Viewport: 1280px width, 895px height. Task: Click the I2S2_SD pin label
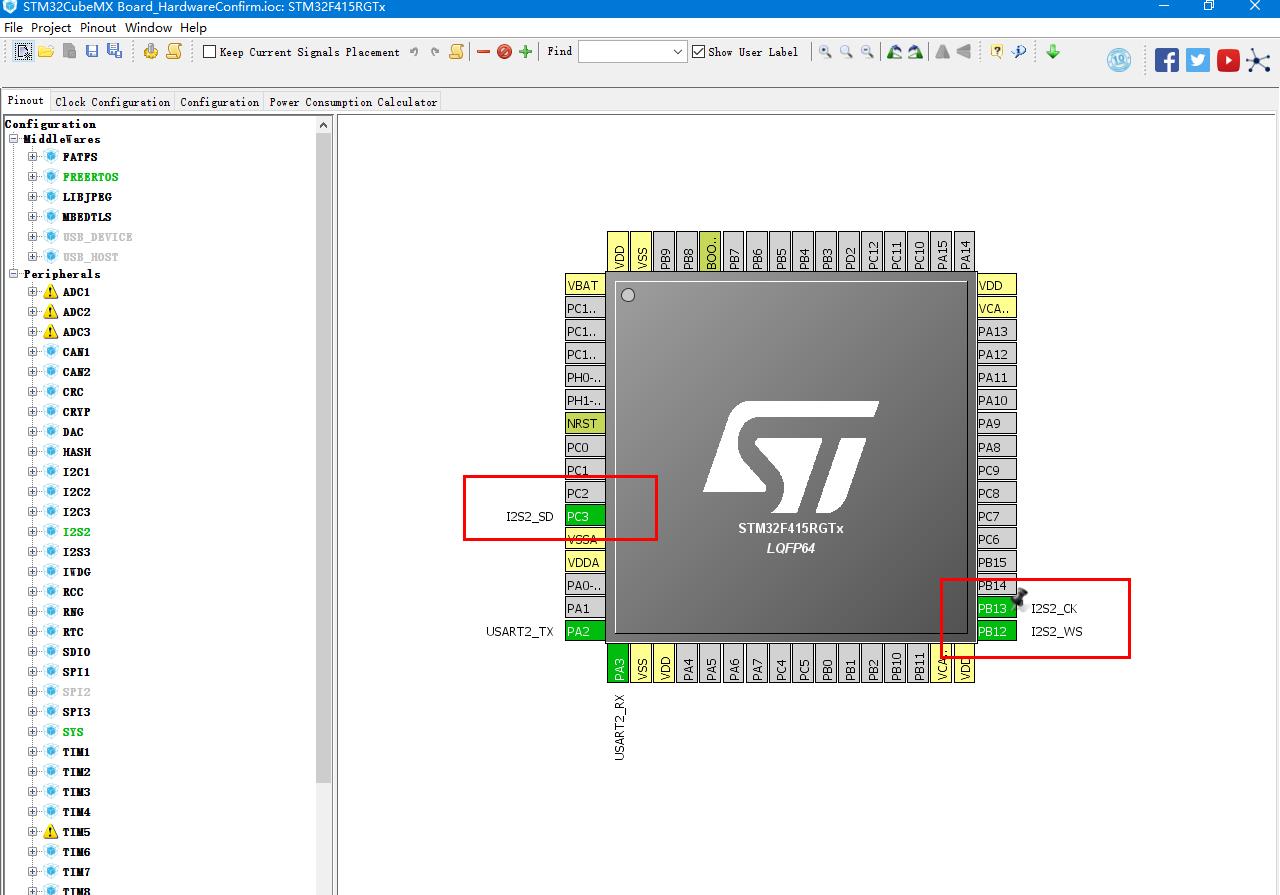click(x=529, y=516)
